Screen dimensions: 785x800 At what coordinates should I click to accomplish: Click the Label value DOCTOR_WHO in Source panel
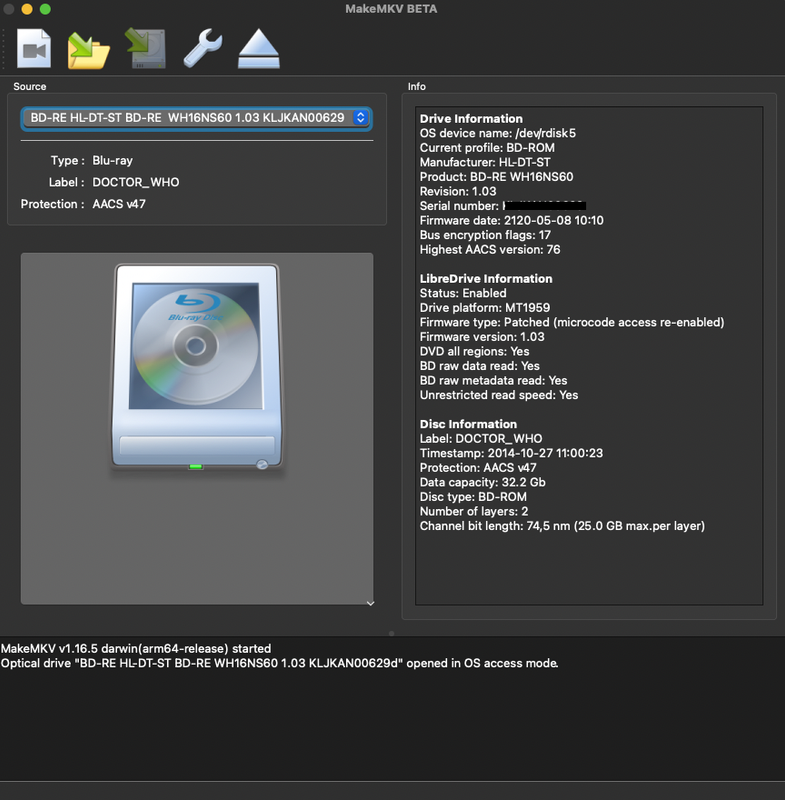136,182
